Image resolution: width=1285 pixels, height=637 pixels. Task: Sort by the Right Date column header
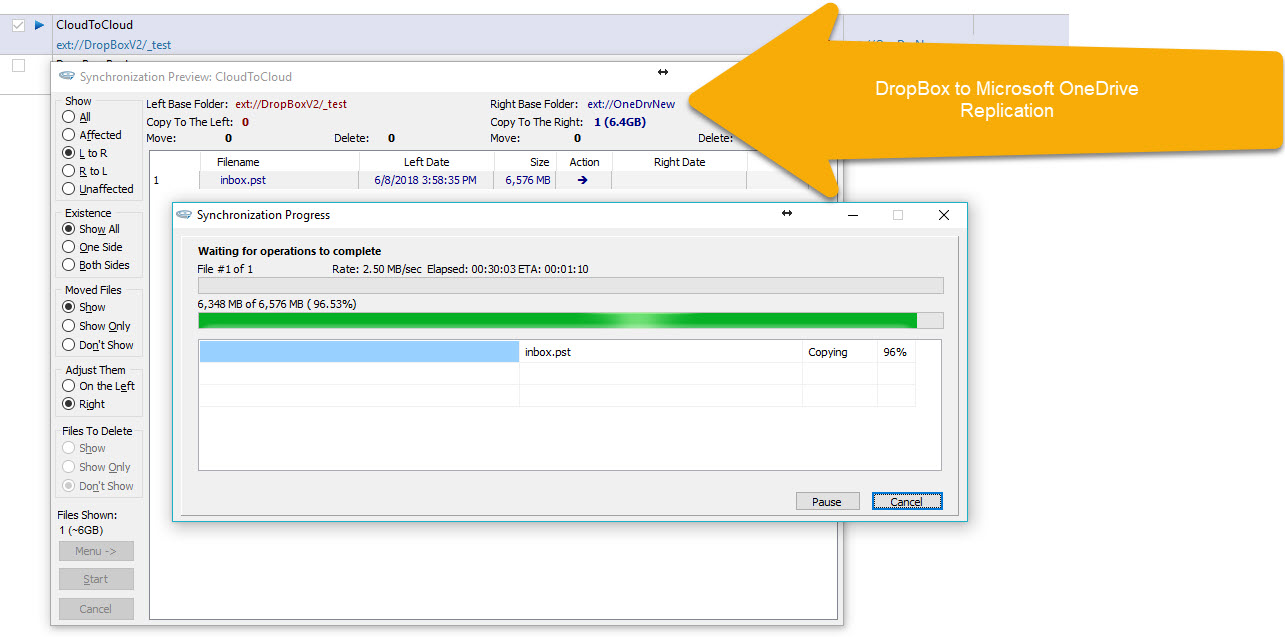(x=680, y=162)
